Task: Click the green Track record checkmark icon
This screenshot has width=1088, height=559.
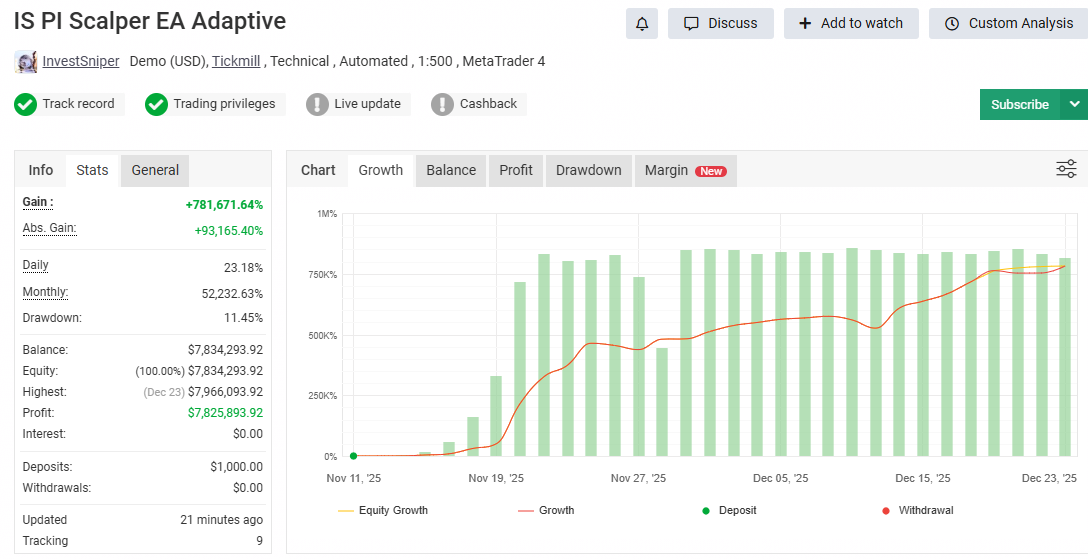Action: point(26,105)
